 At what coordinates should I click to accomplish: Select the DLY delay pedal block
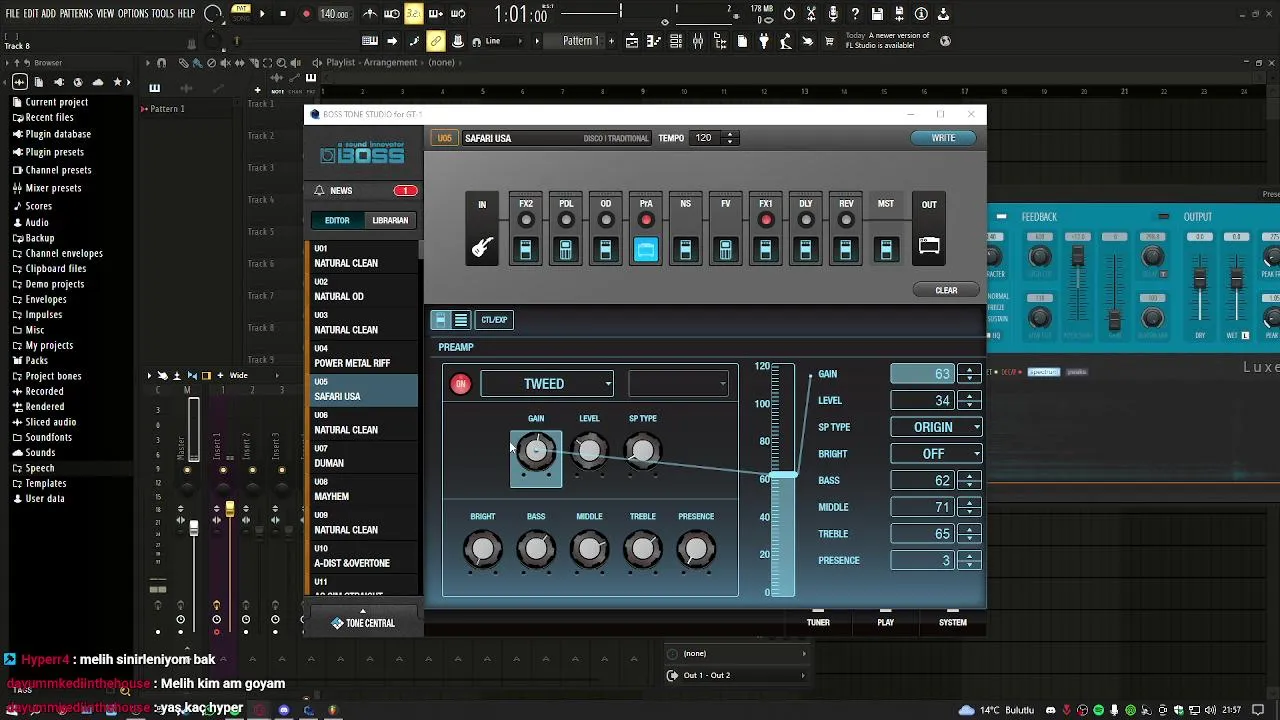pos(806,249)
